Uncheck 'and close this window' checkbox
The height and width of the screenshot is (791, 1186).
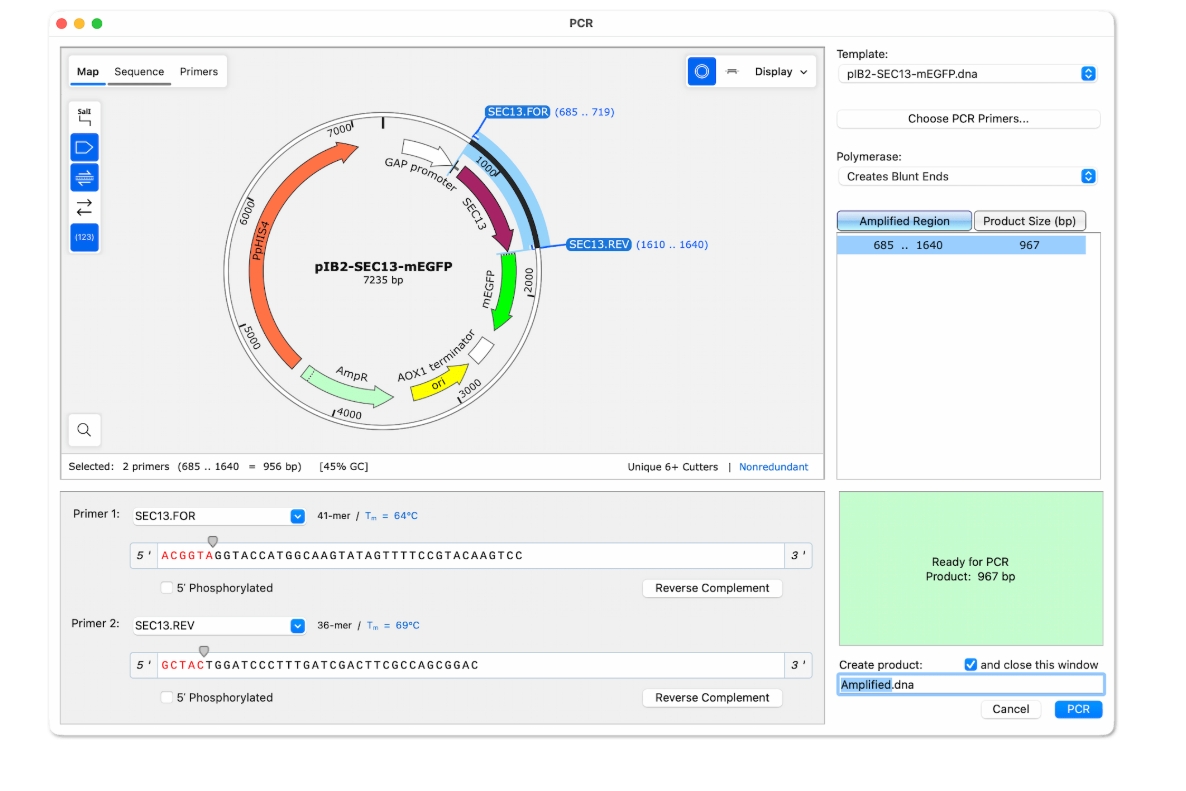pos(970,665)
